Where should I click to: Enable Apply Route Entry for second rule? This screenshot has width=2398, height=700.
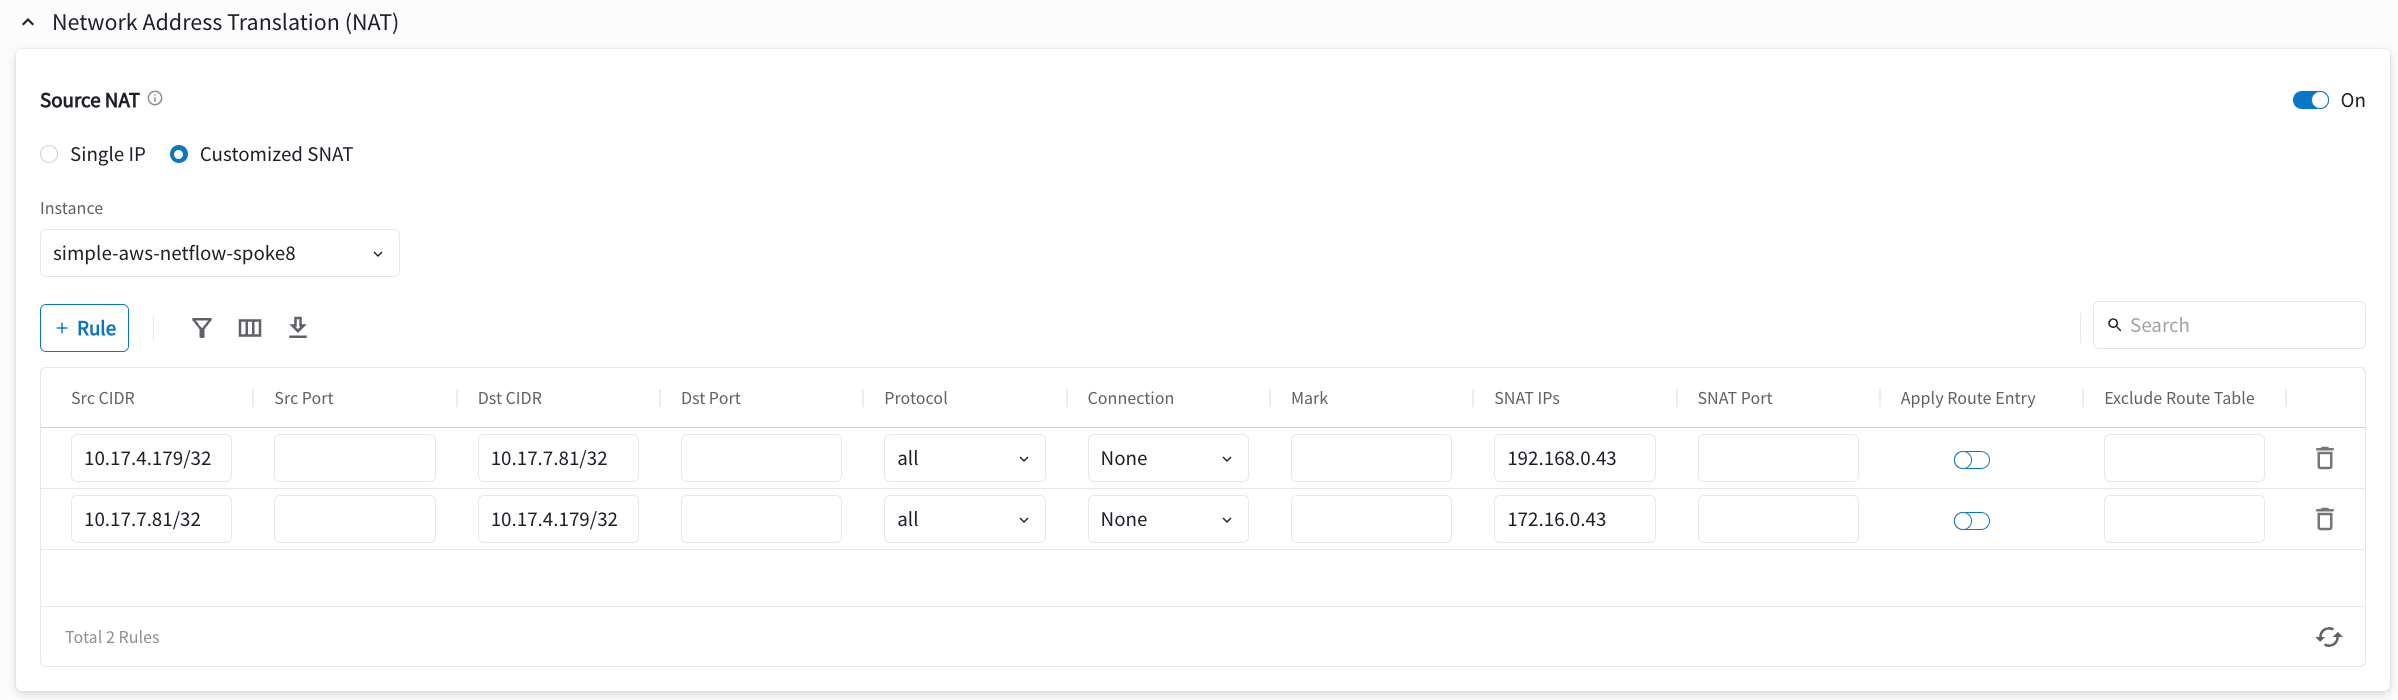tap(1971, 521)
